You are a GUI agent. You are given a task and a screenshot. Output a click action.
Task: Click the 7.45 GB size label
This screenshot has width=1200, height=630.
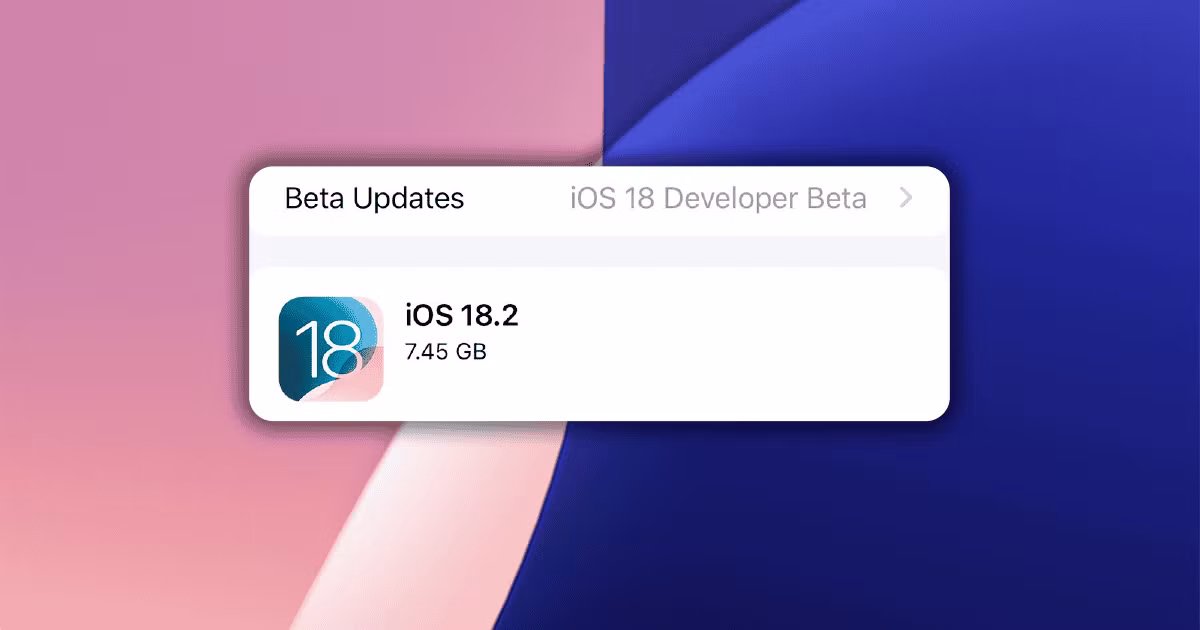[445, 352]
